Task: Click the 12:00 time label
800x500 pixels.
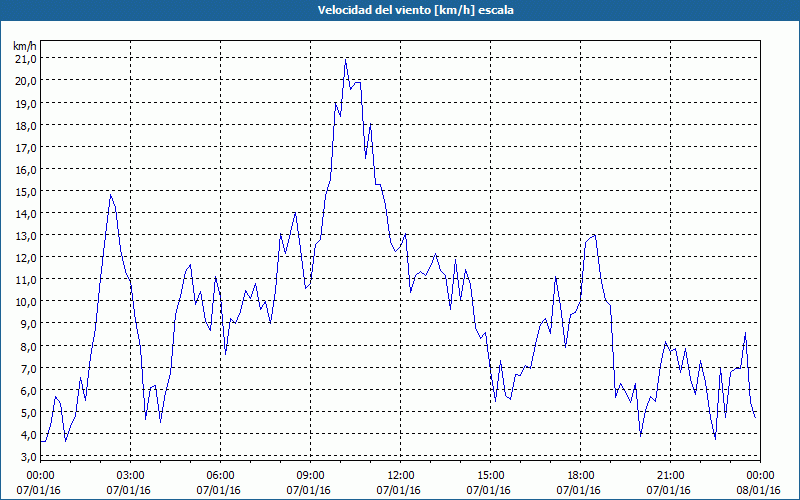Action: 401,476
